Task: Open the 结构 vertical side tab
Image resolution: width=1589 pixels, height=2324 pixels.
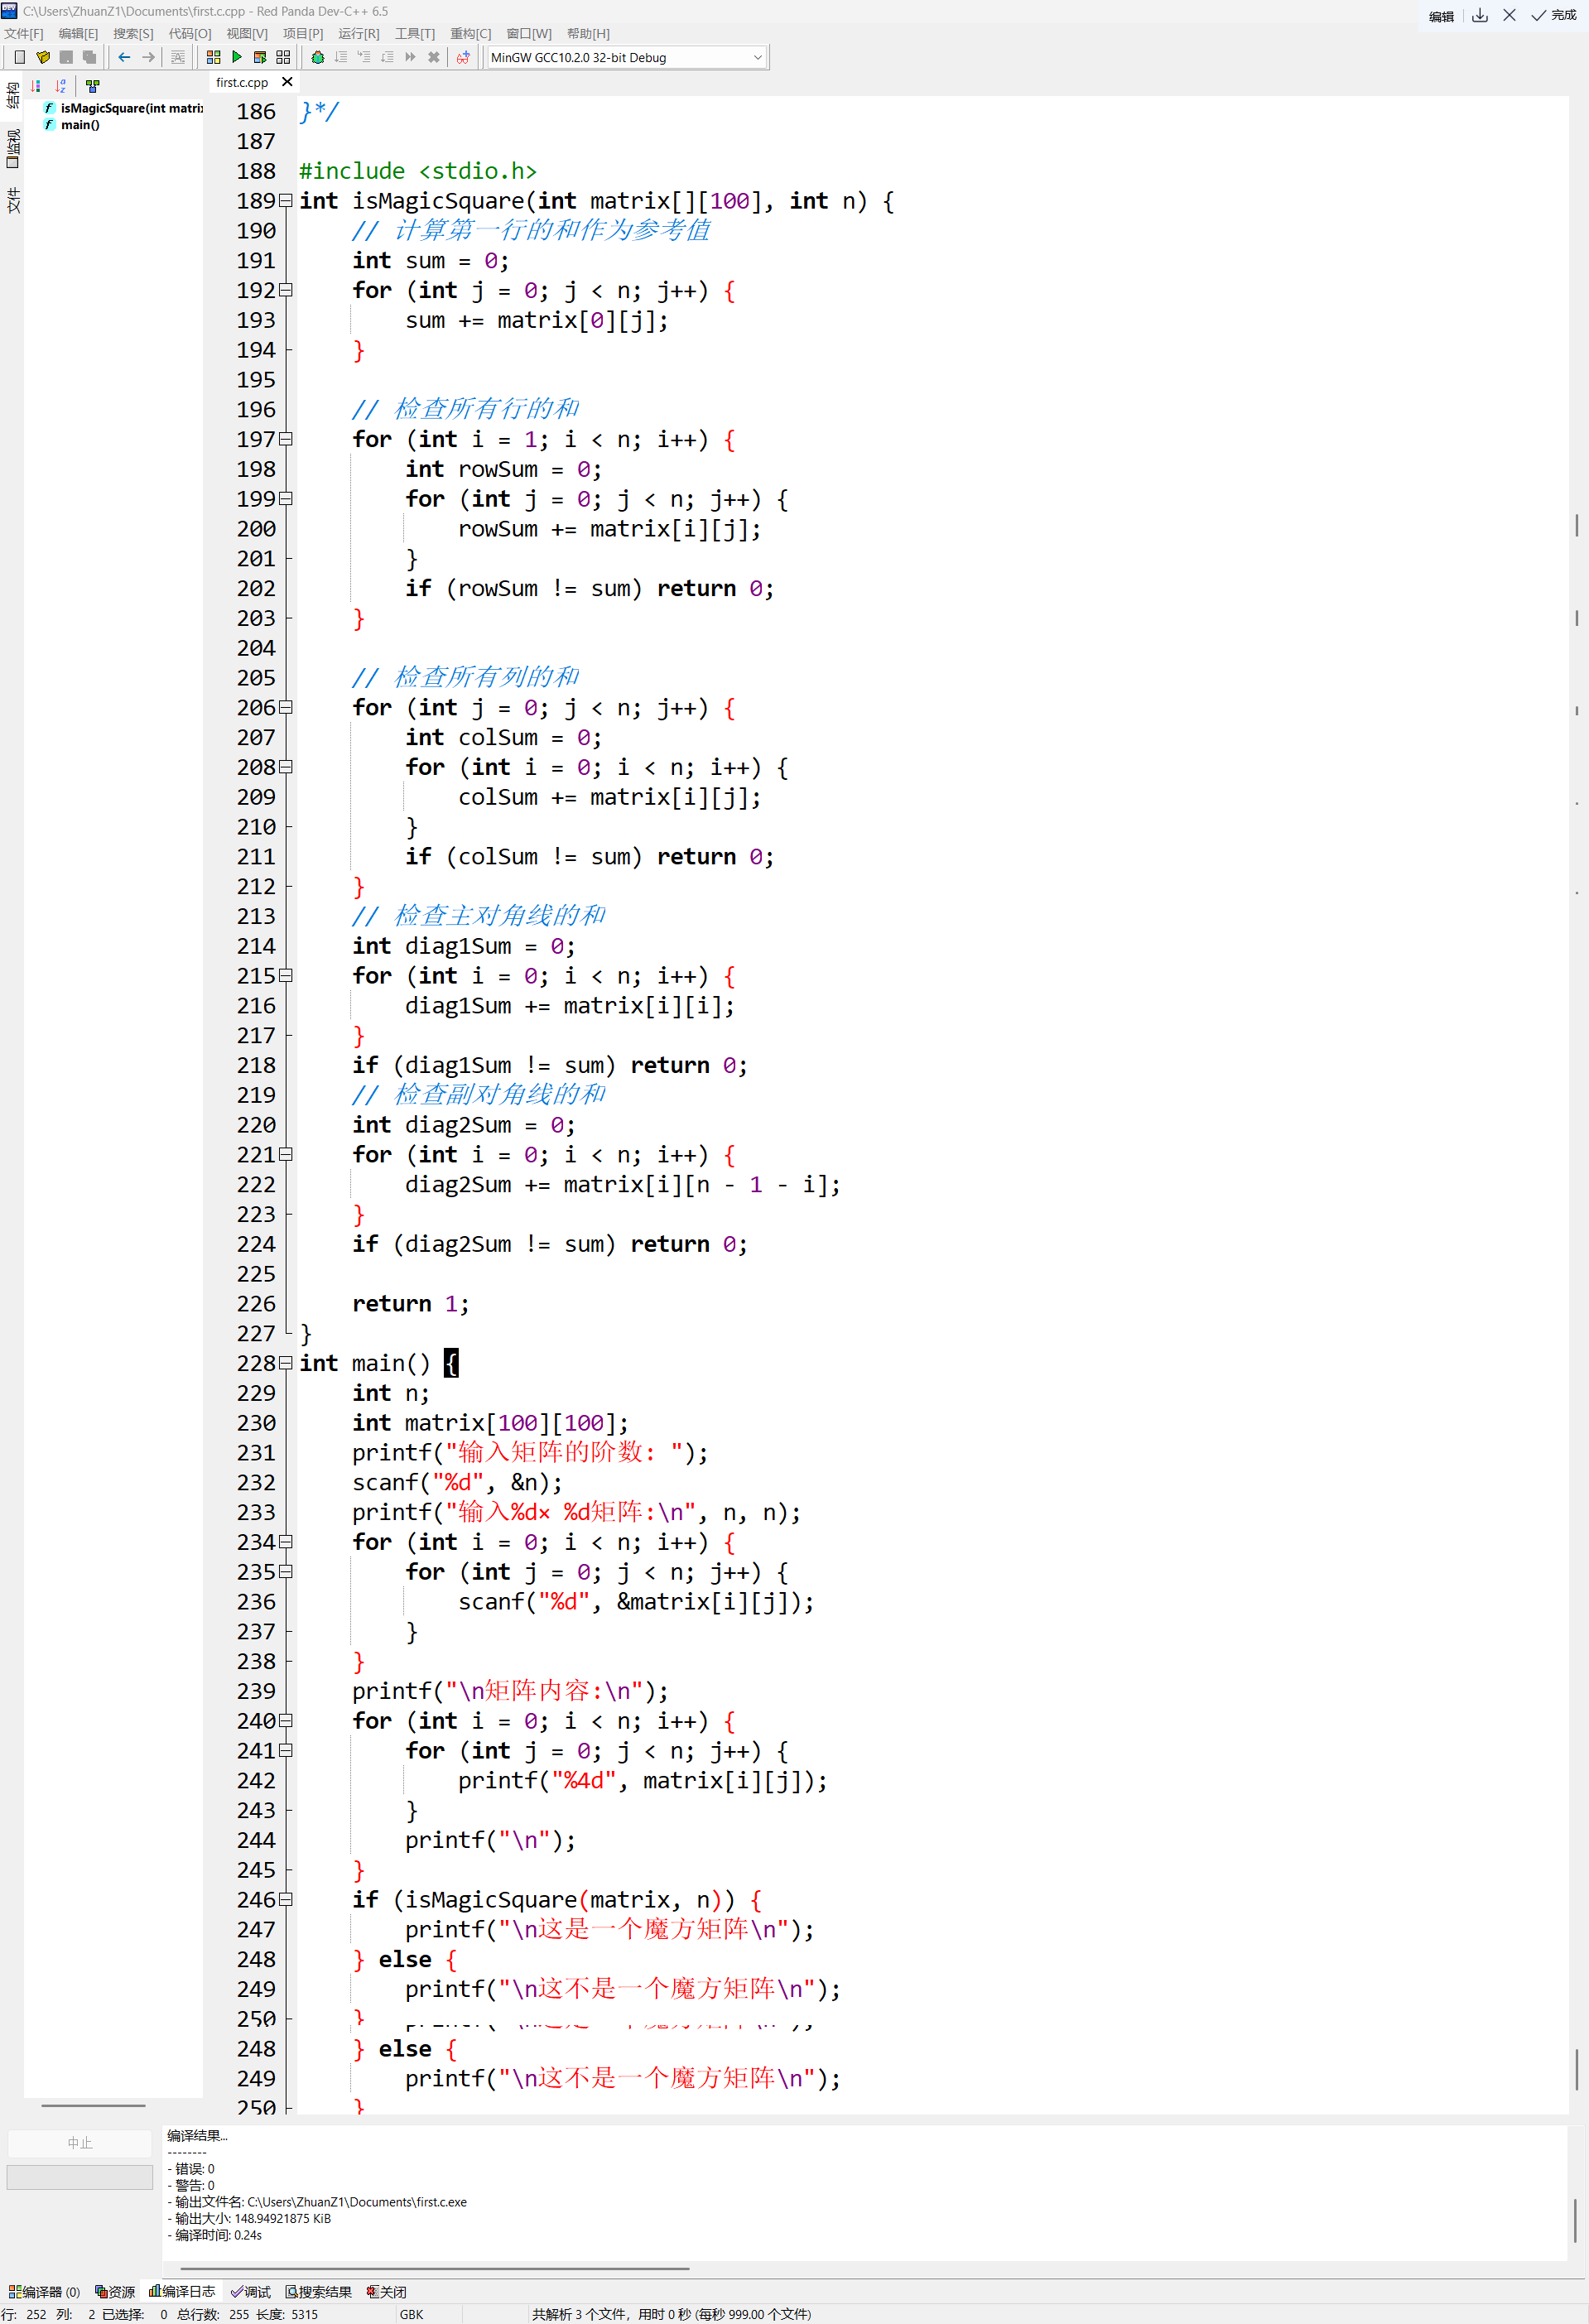Action: [x=13, y=95]
